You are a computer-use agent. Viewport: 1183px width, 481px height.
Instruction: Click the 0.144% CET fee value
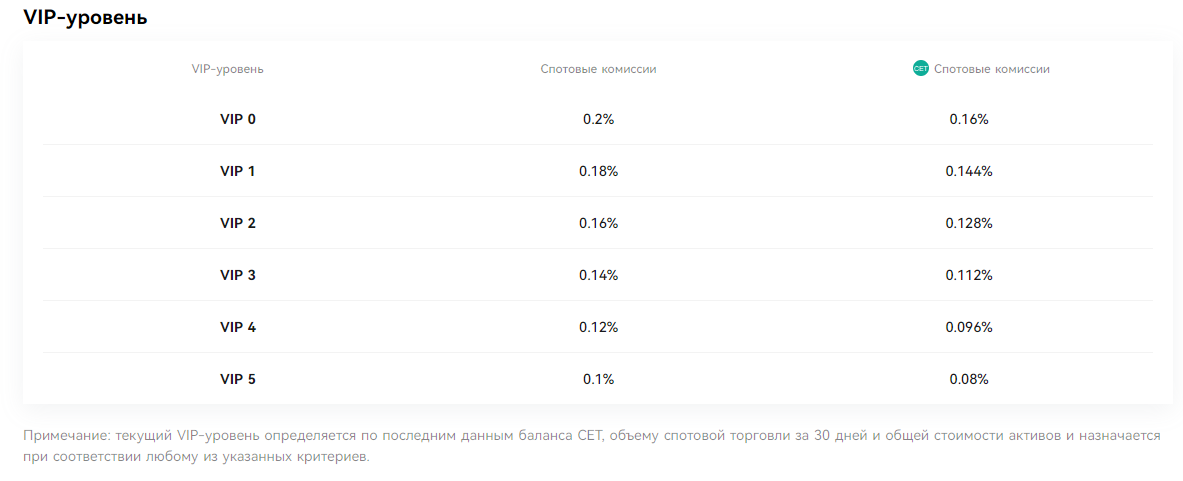point(969,171)
